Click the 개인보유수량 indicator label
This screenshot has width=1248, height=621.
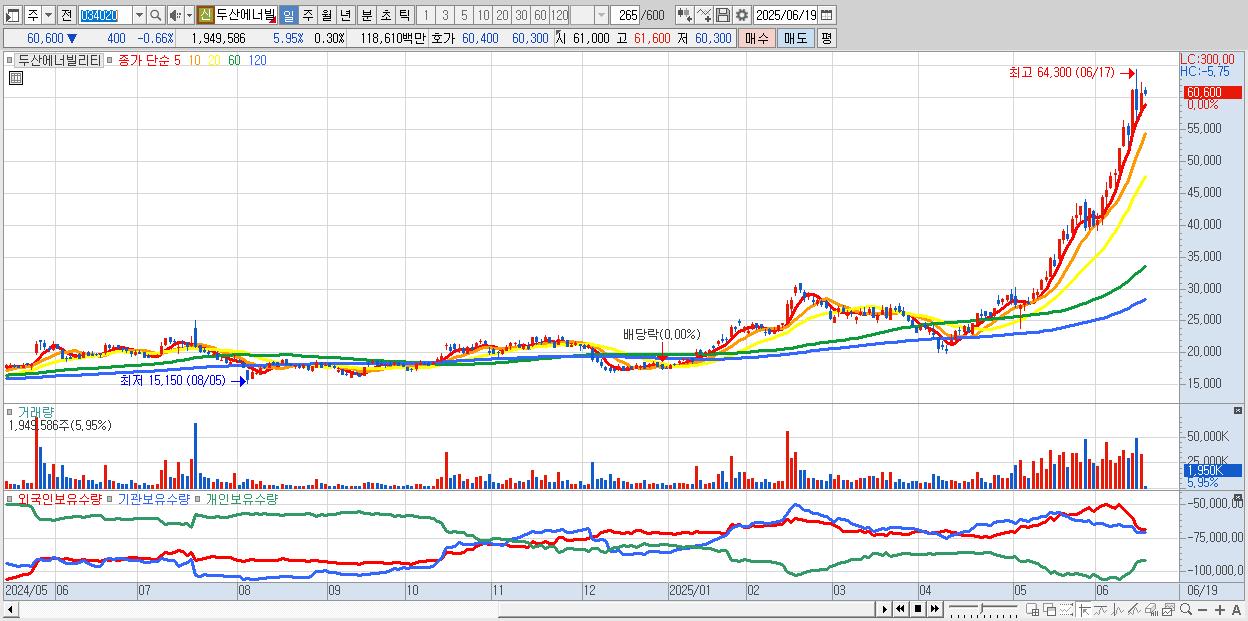tap(242, 498)
